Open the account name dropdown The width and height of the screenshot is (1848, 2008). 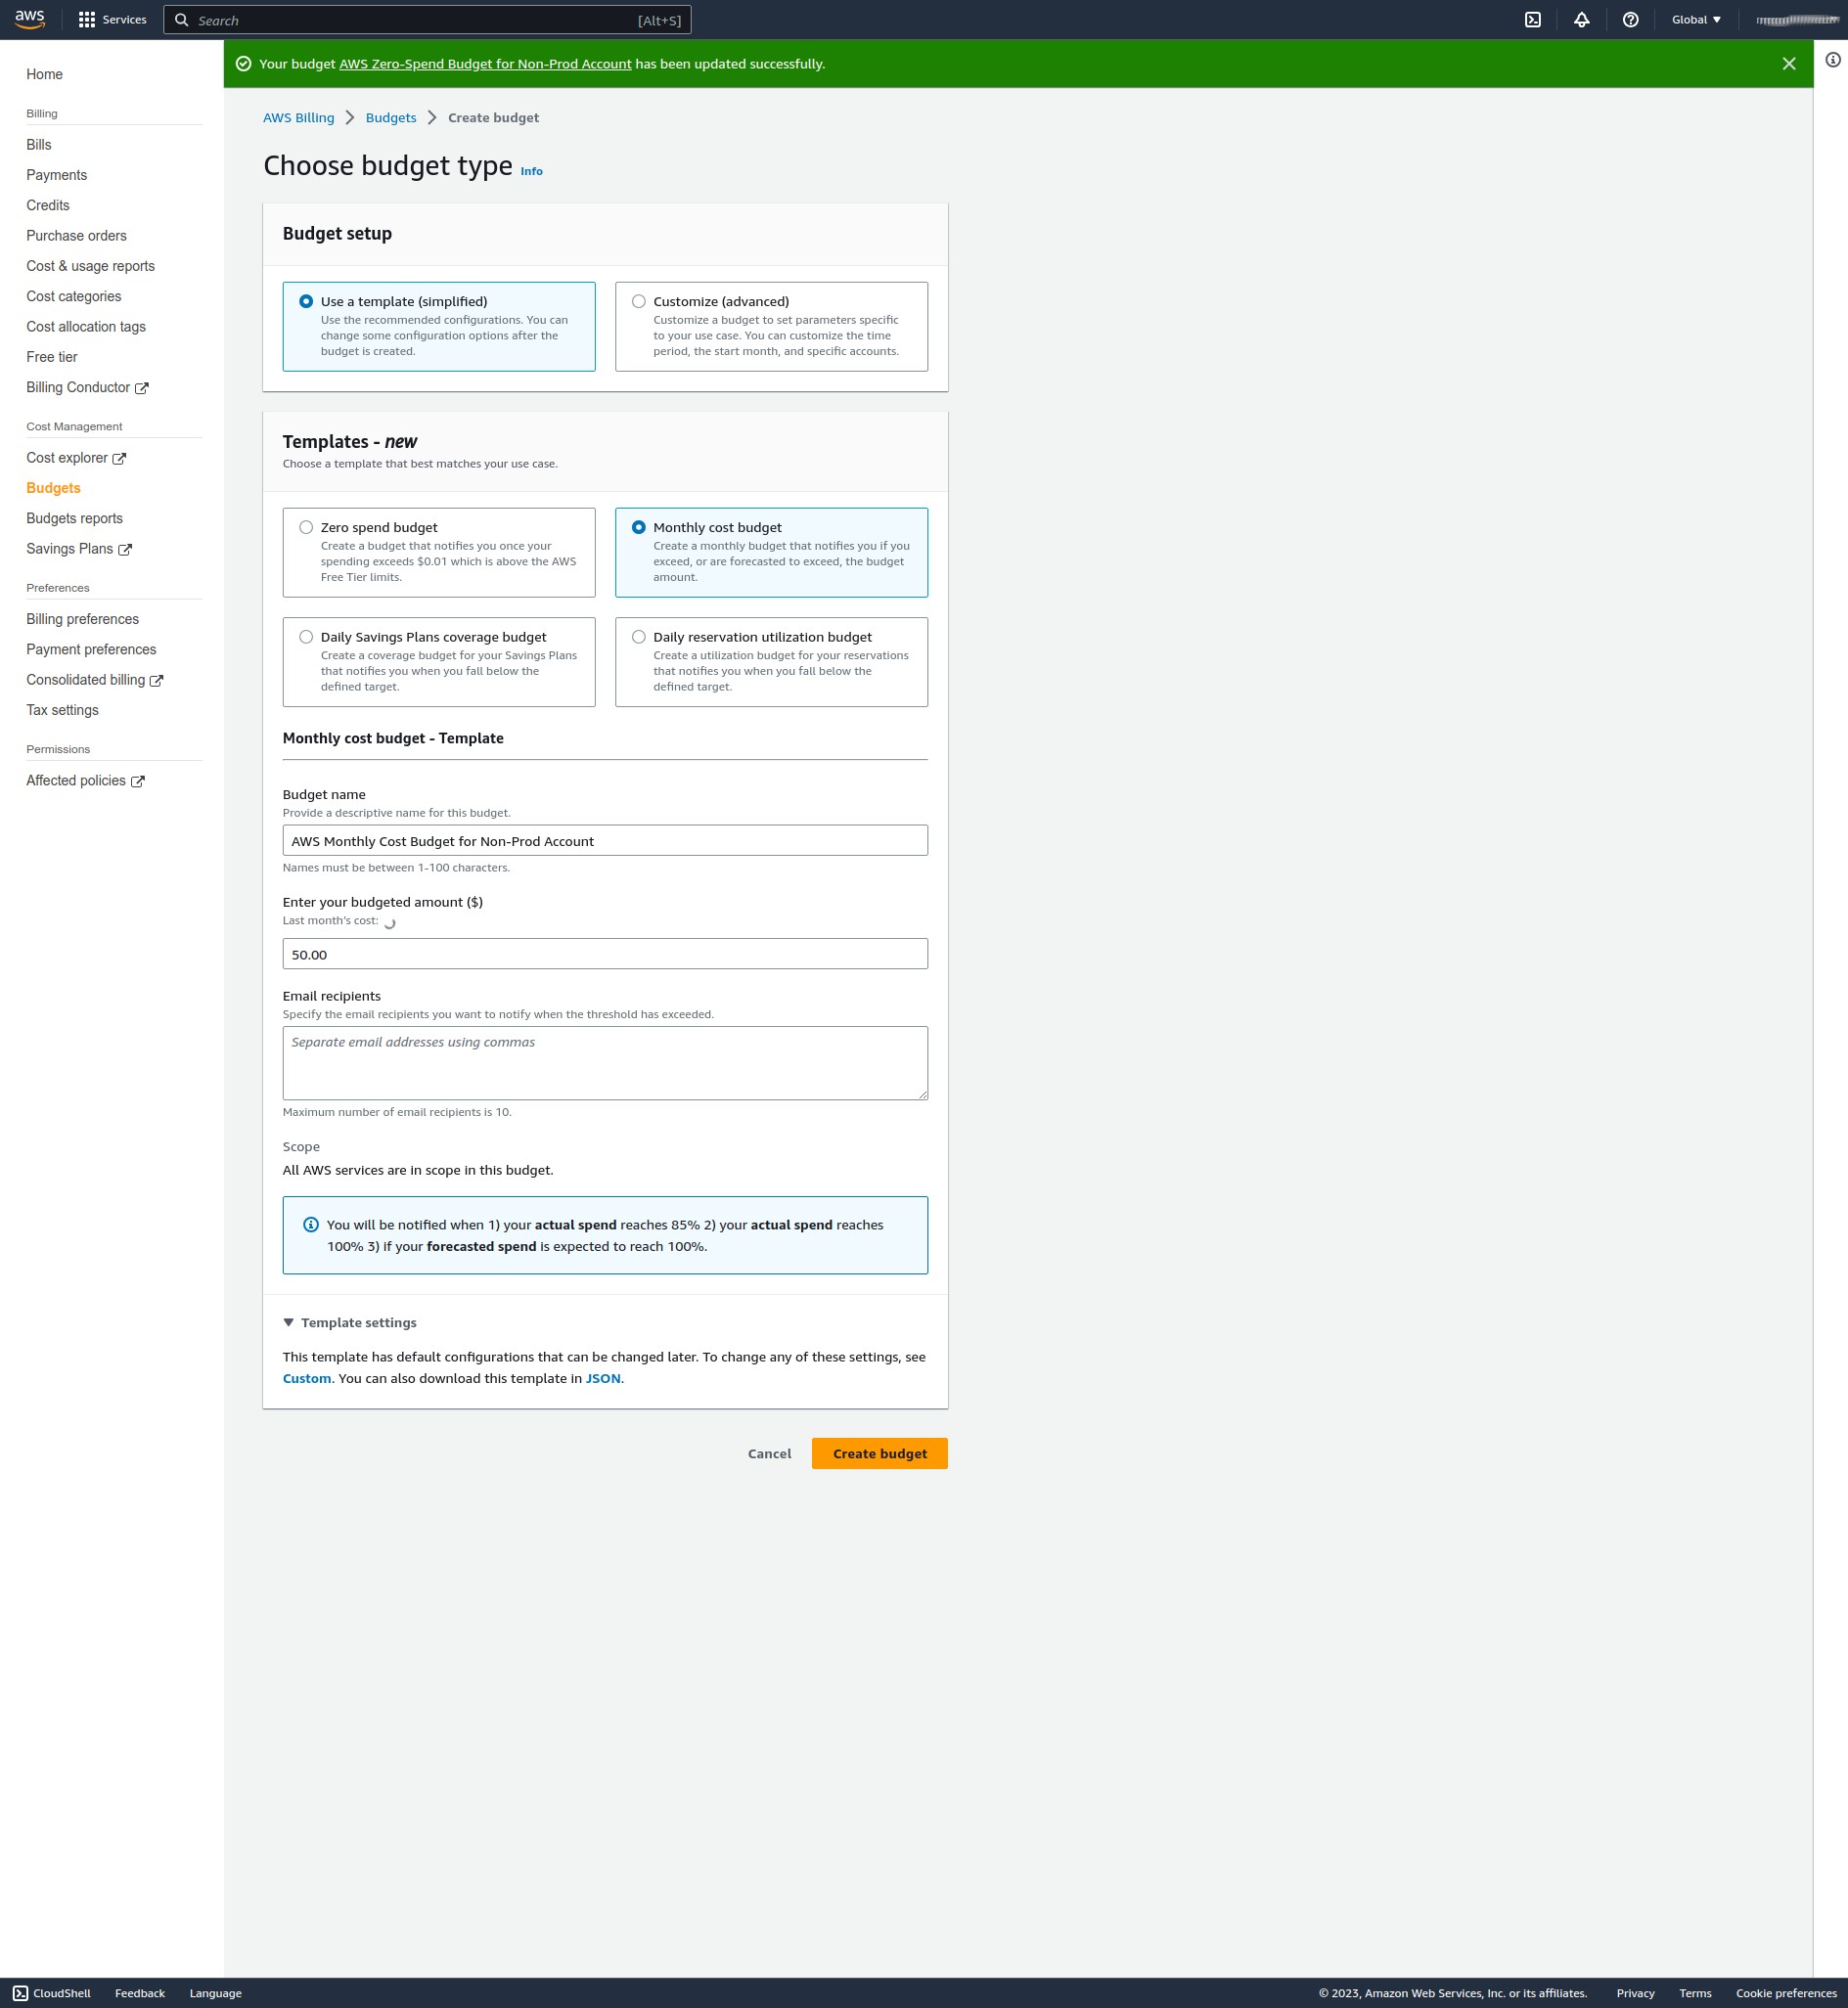(1796, 20)
